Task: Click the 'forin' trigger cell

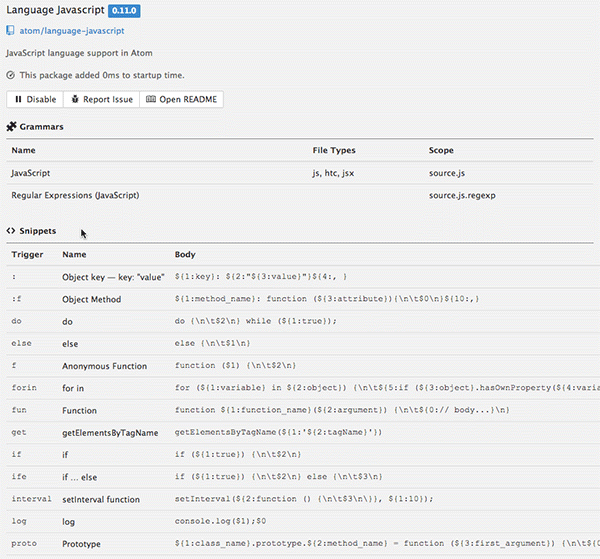Action: 24,388
